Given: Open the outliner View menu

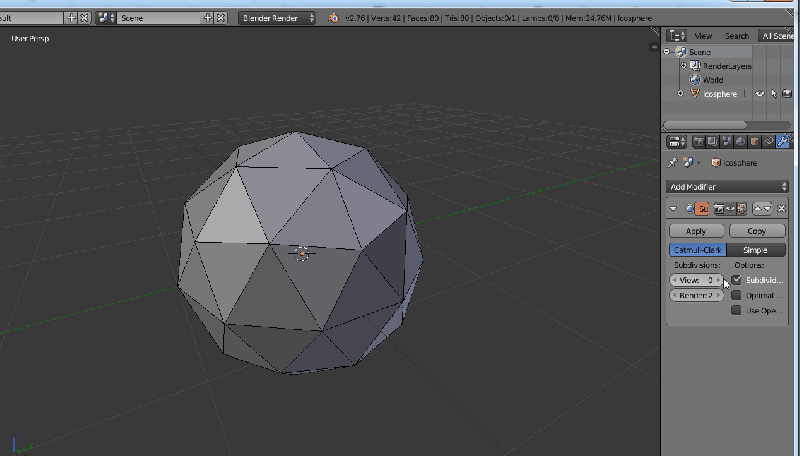Looking at the screenshot, I should (x=703, y=36).
